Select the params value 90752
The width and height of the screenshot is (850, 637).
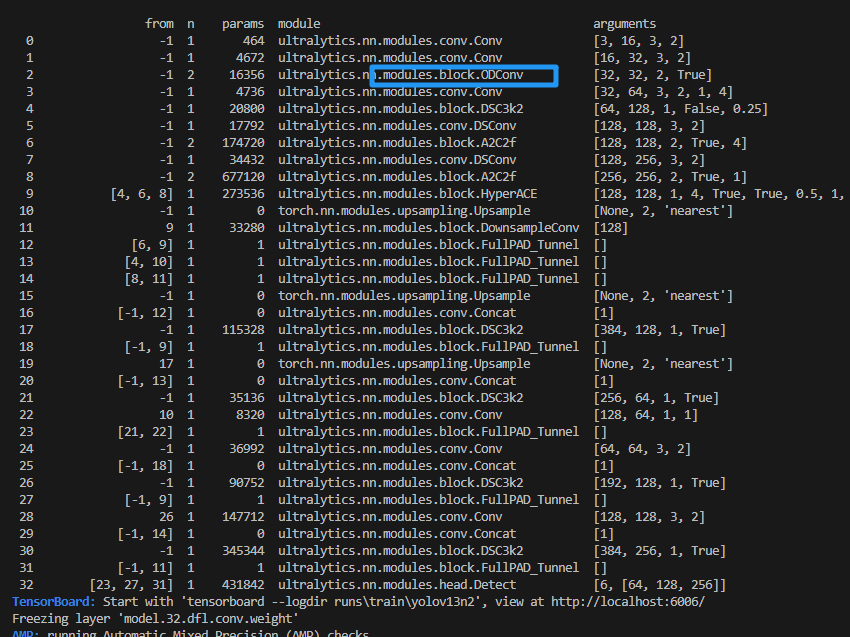tap(247, 482)
